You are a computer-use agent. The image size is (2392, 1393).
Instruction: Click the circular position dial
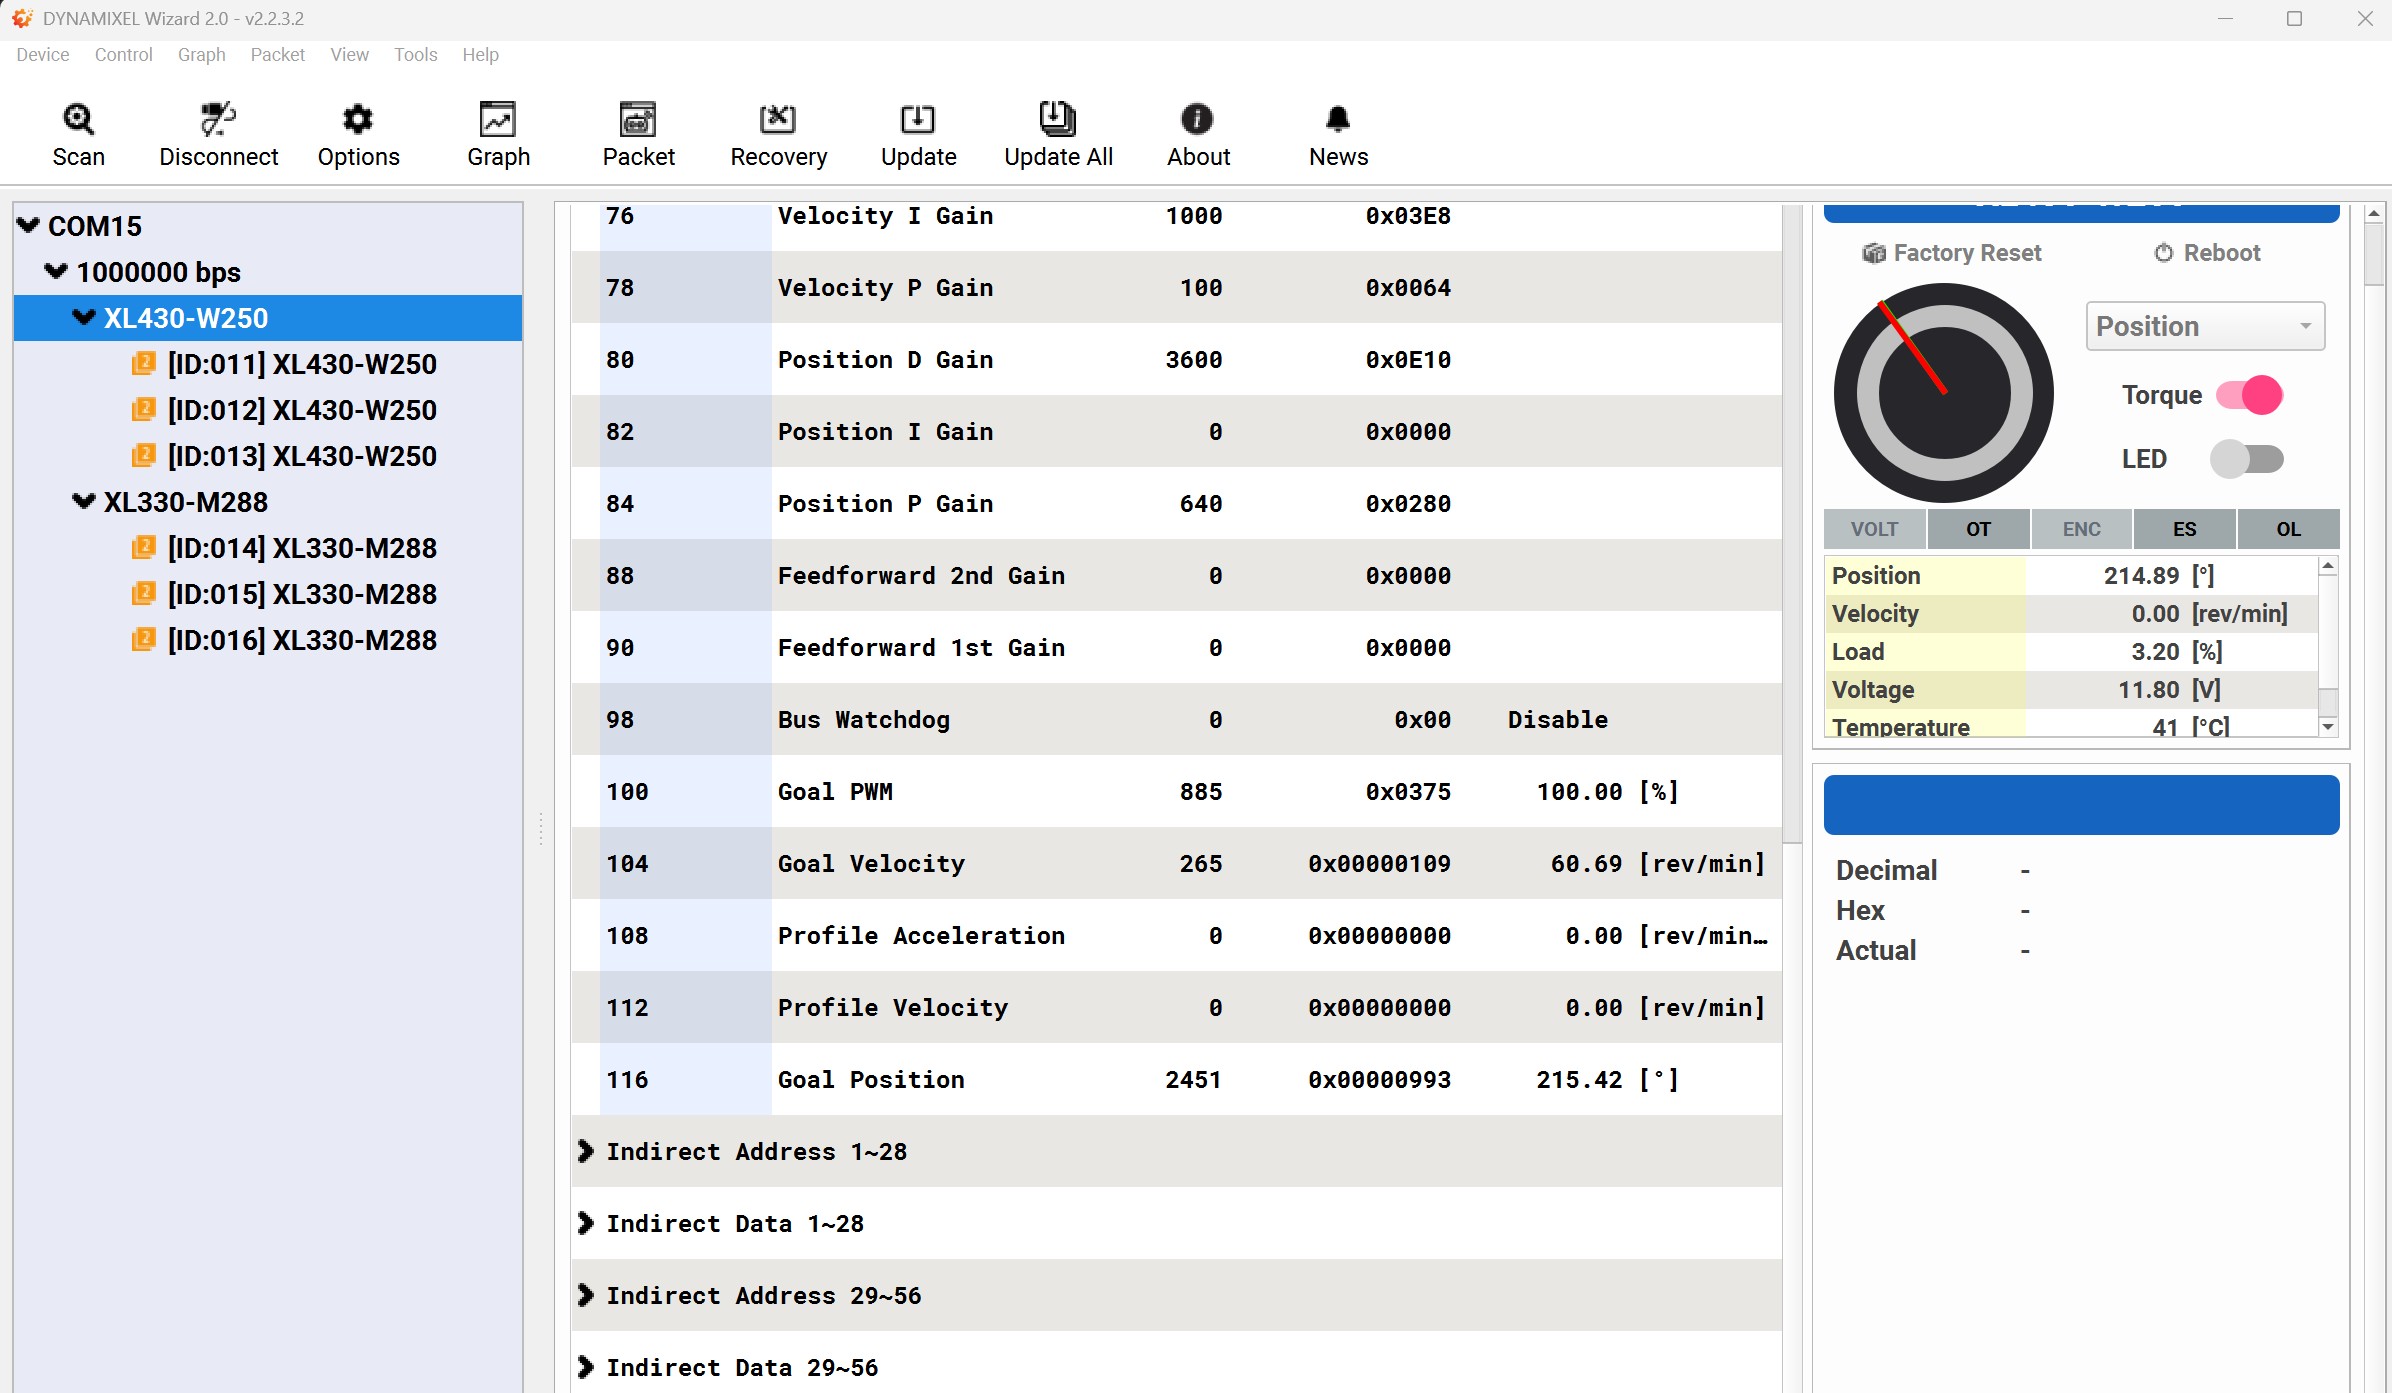click(x=1943, y=393)
